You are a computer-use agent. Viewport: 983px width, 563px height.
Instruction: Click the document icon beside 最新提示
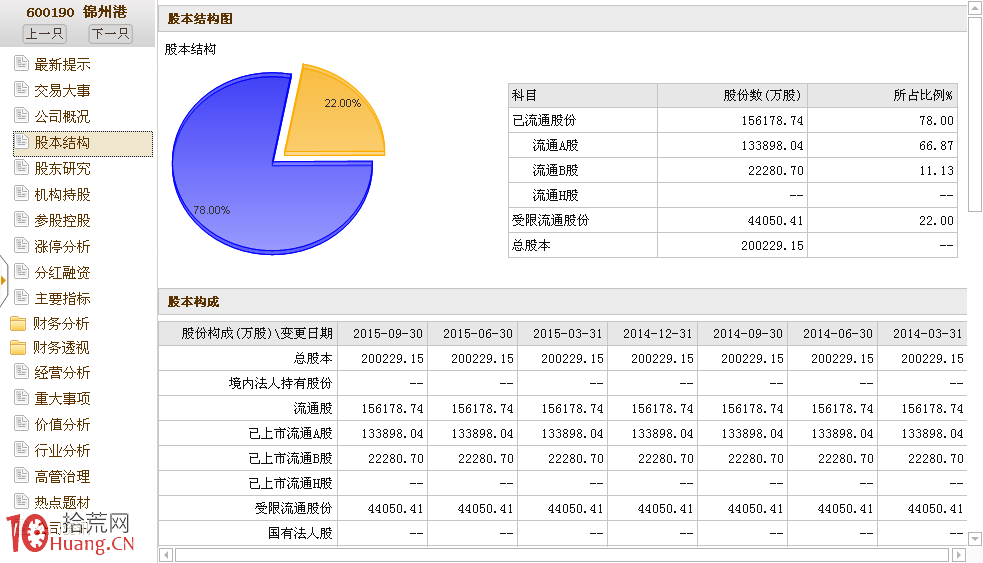[21, 63]
